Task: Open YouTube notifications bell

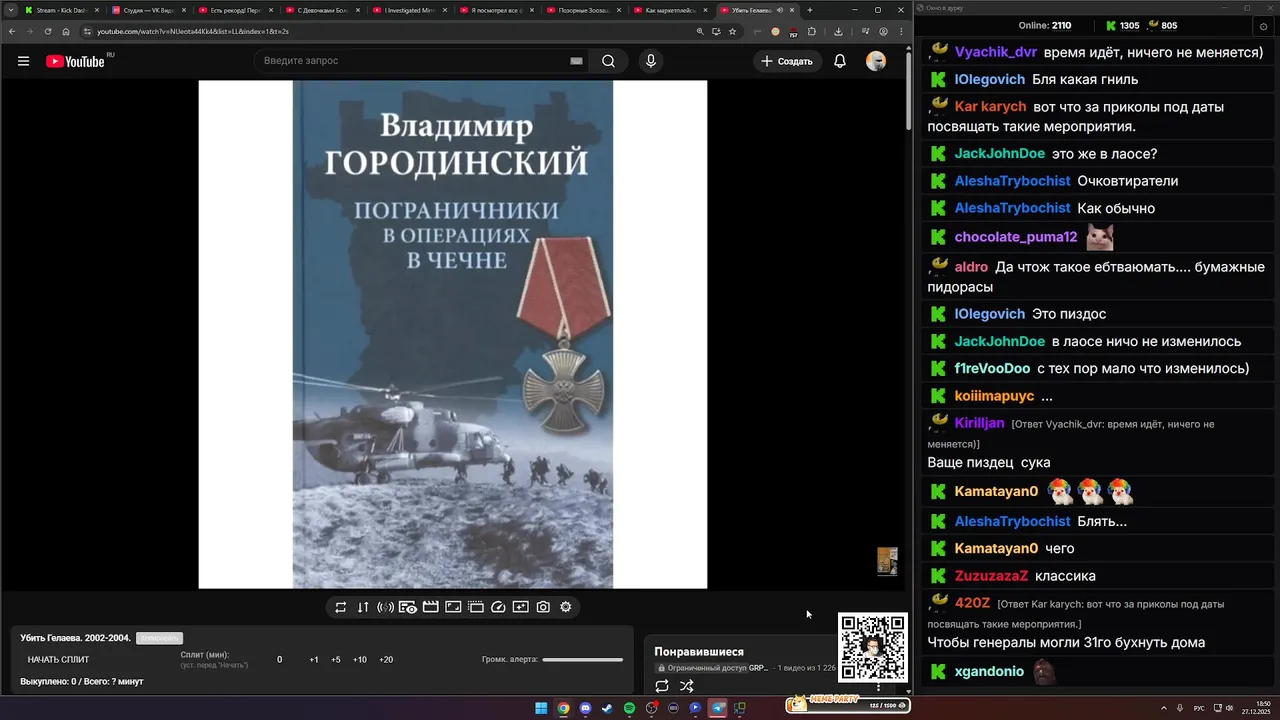Action: pos(840,61)
